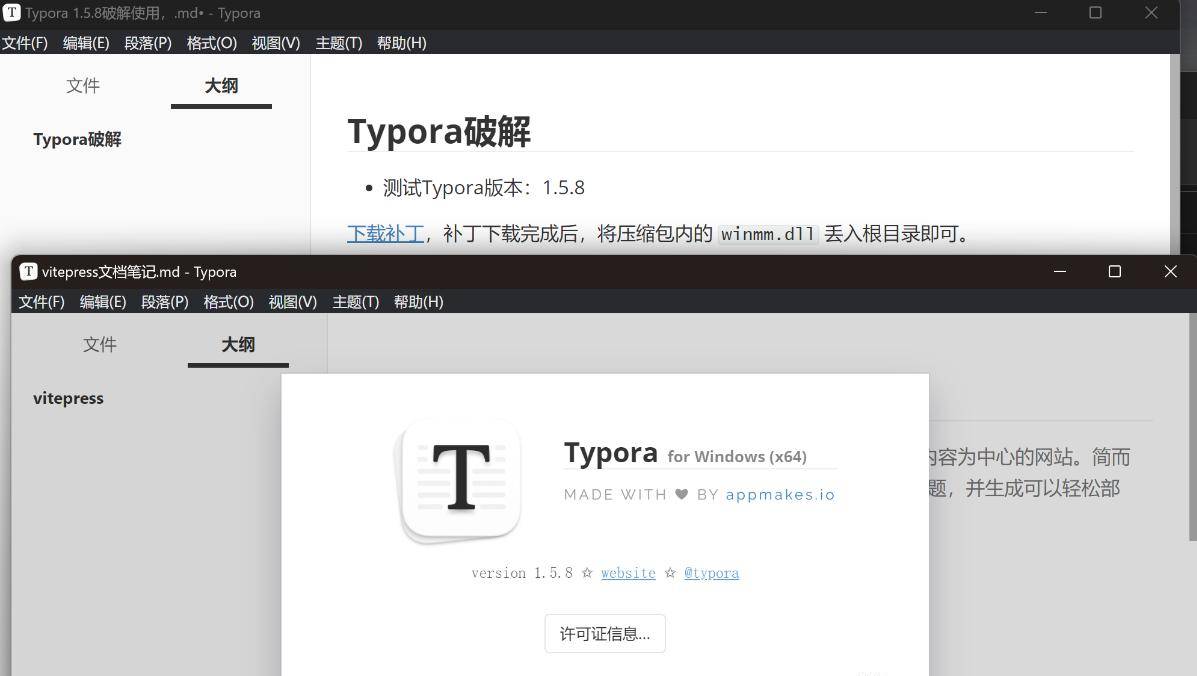The image size is (1197, 676).
Task: Open the 文件(F) menu in the vitepress window
Action: (40, 301)
